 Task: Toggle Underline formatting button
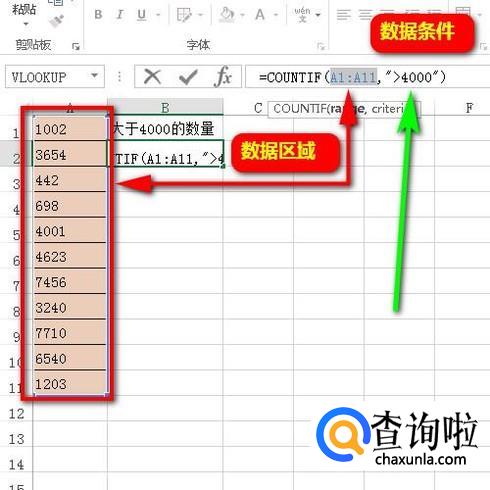142,15
